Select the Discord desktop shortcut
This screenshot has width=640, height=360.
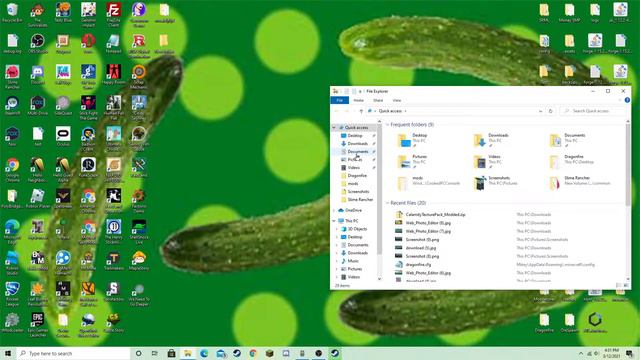[x=38, y=75]
